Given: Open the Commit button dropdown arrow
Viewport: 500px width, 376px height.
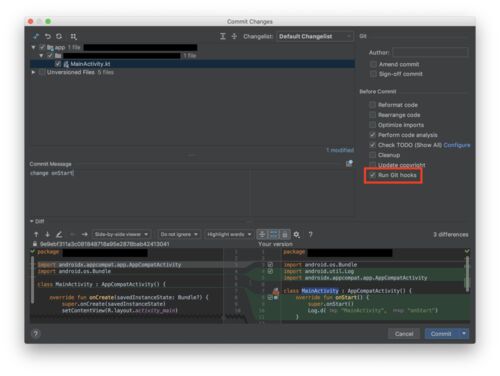Looking at the screenshot, I should 464,333.
